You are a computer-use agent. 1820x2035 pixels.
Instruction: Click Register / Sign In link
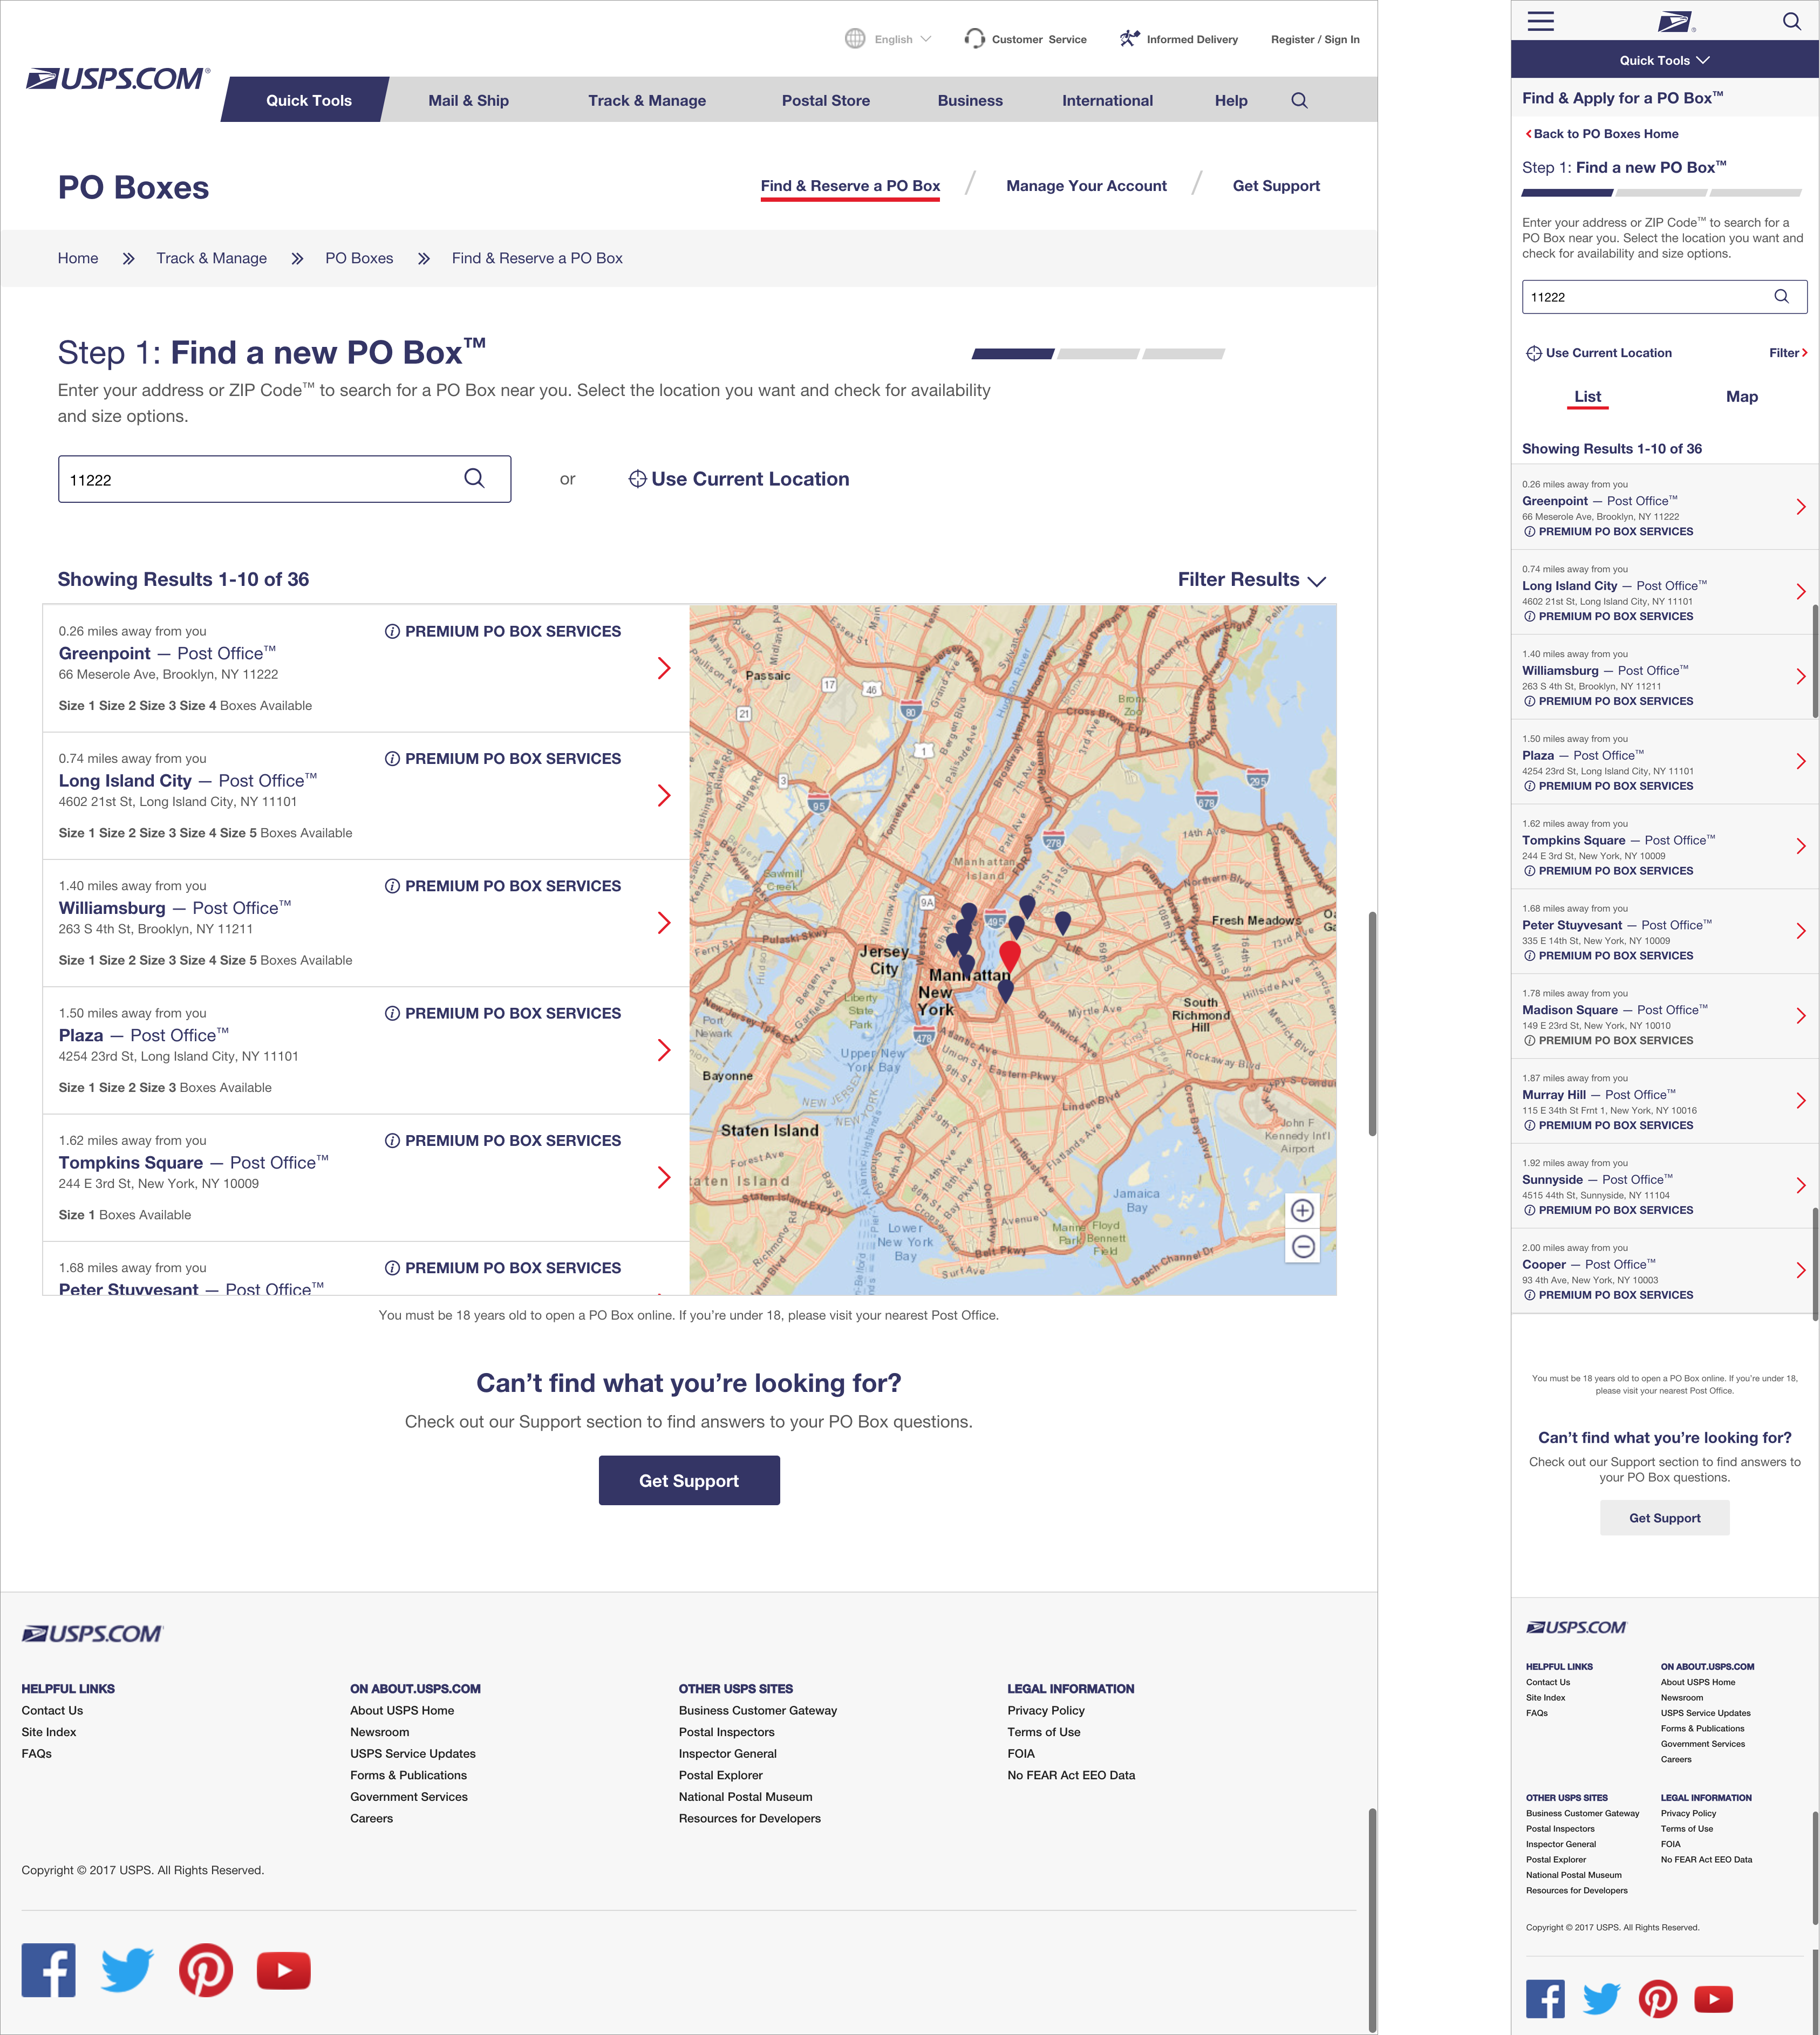[x=1314, y=39]
